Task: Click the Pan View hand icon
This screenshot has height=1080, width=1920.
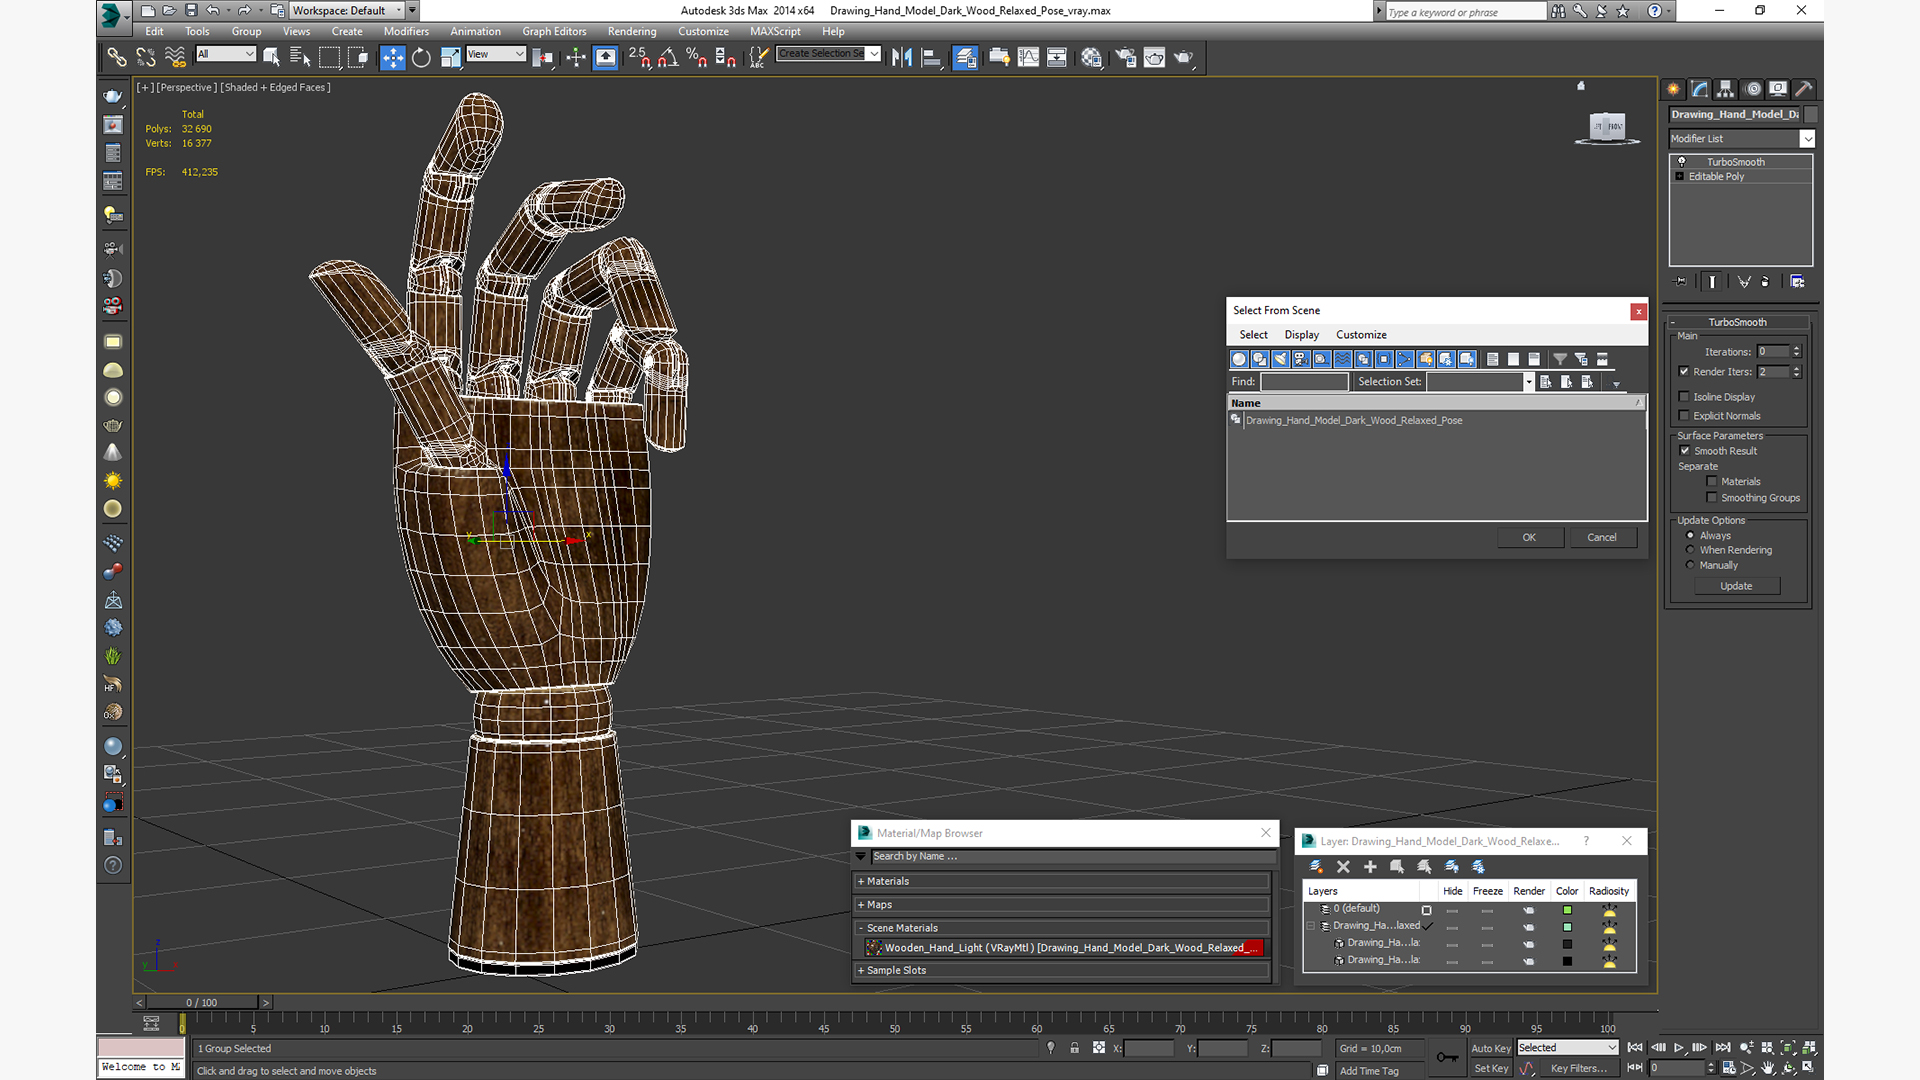Action: click(x=1768, y=1068)
